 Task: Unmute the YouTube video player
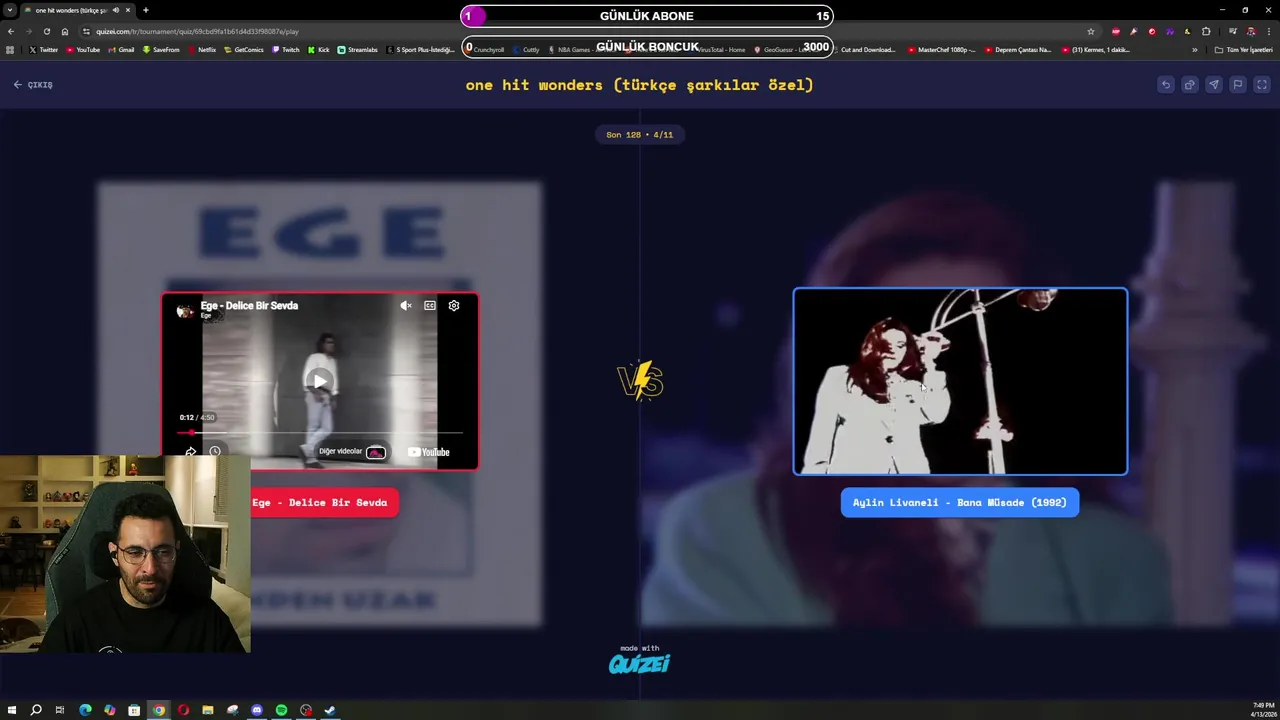[x=406, y=306]
